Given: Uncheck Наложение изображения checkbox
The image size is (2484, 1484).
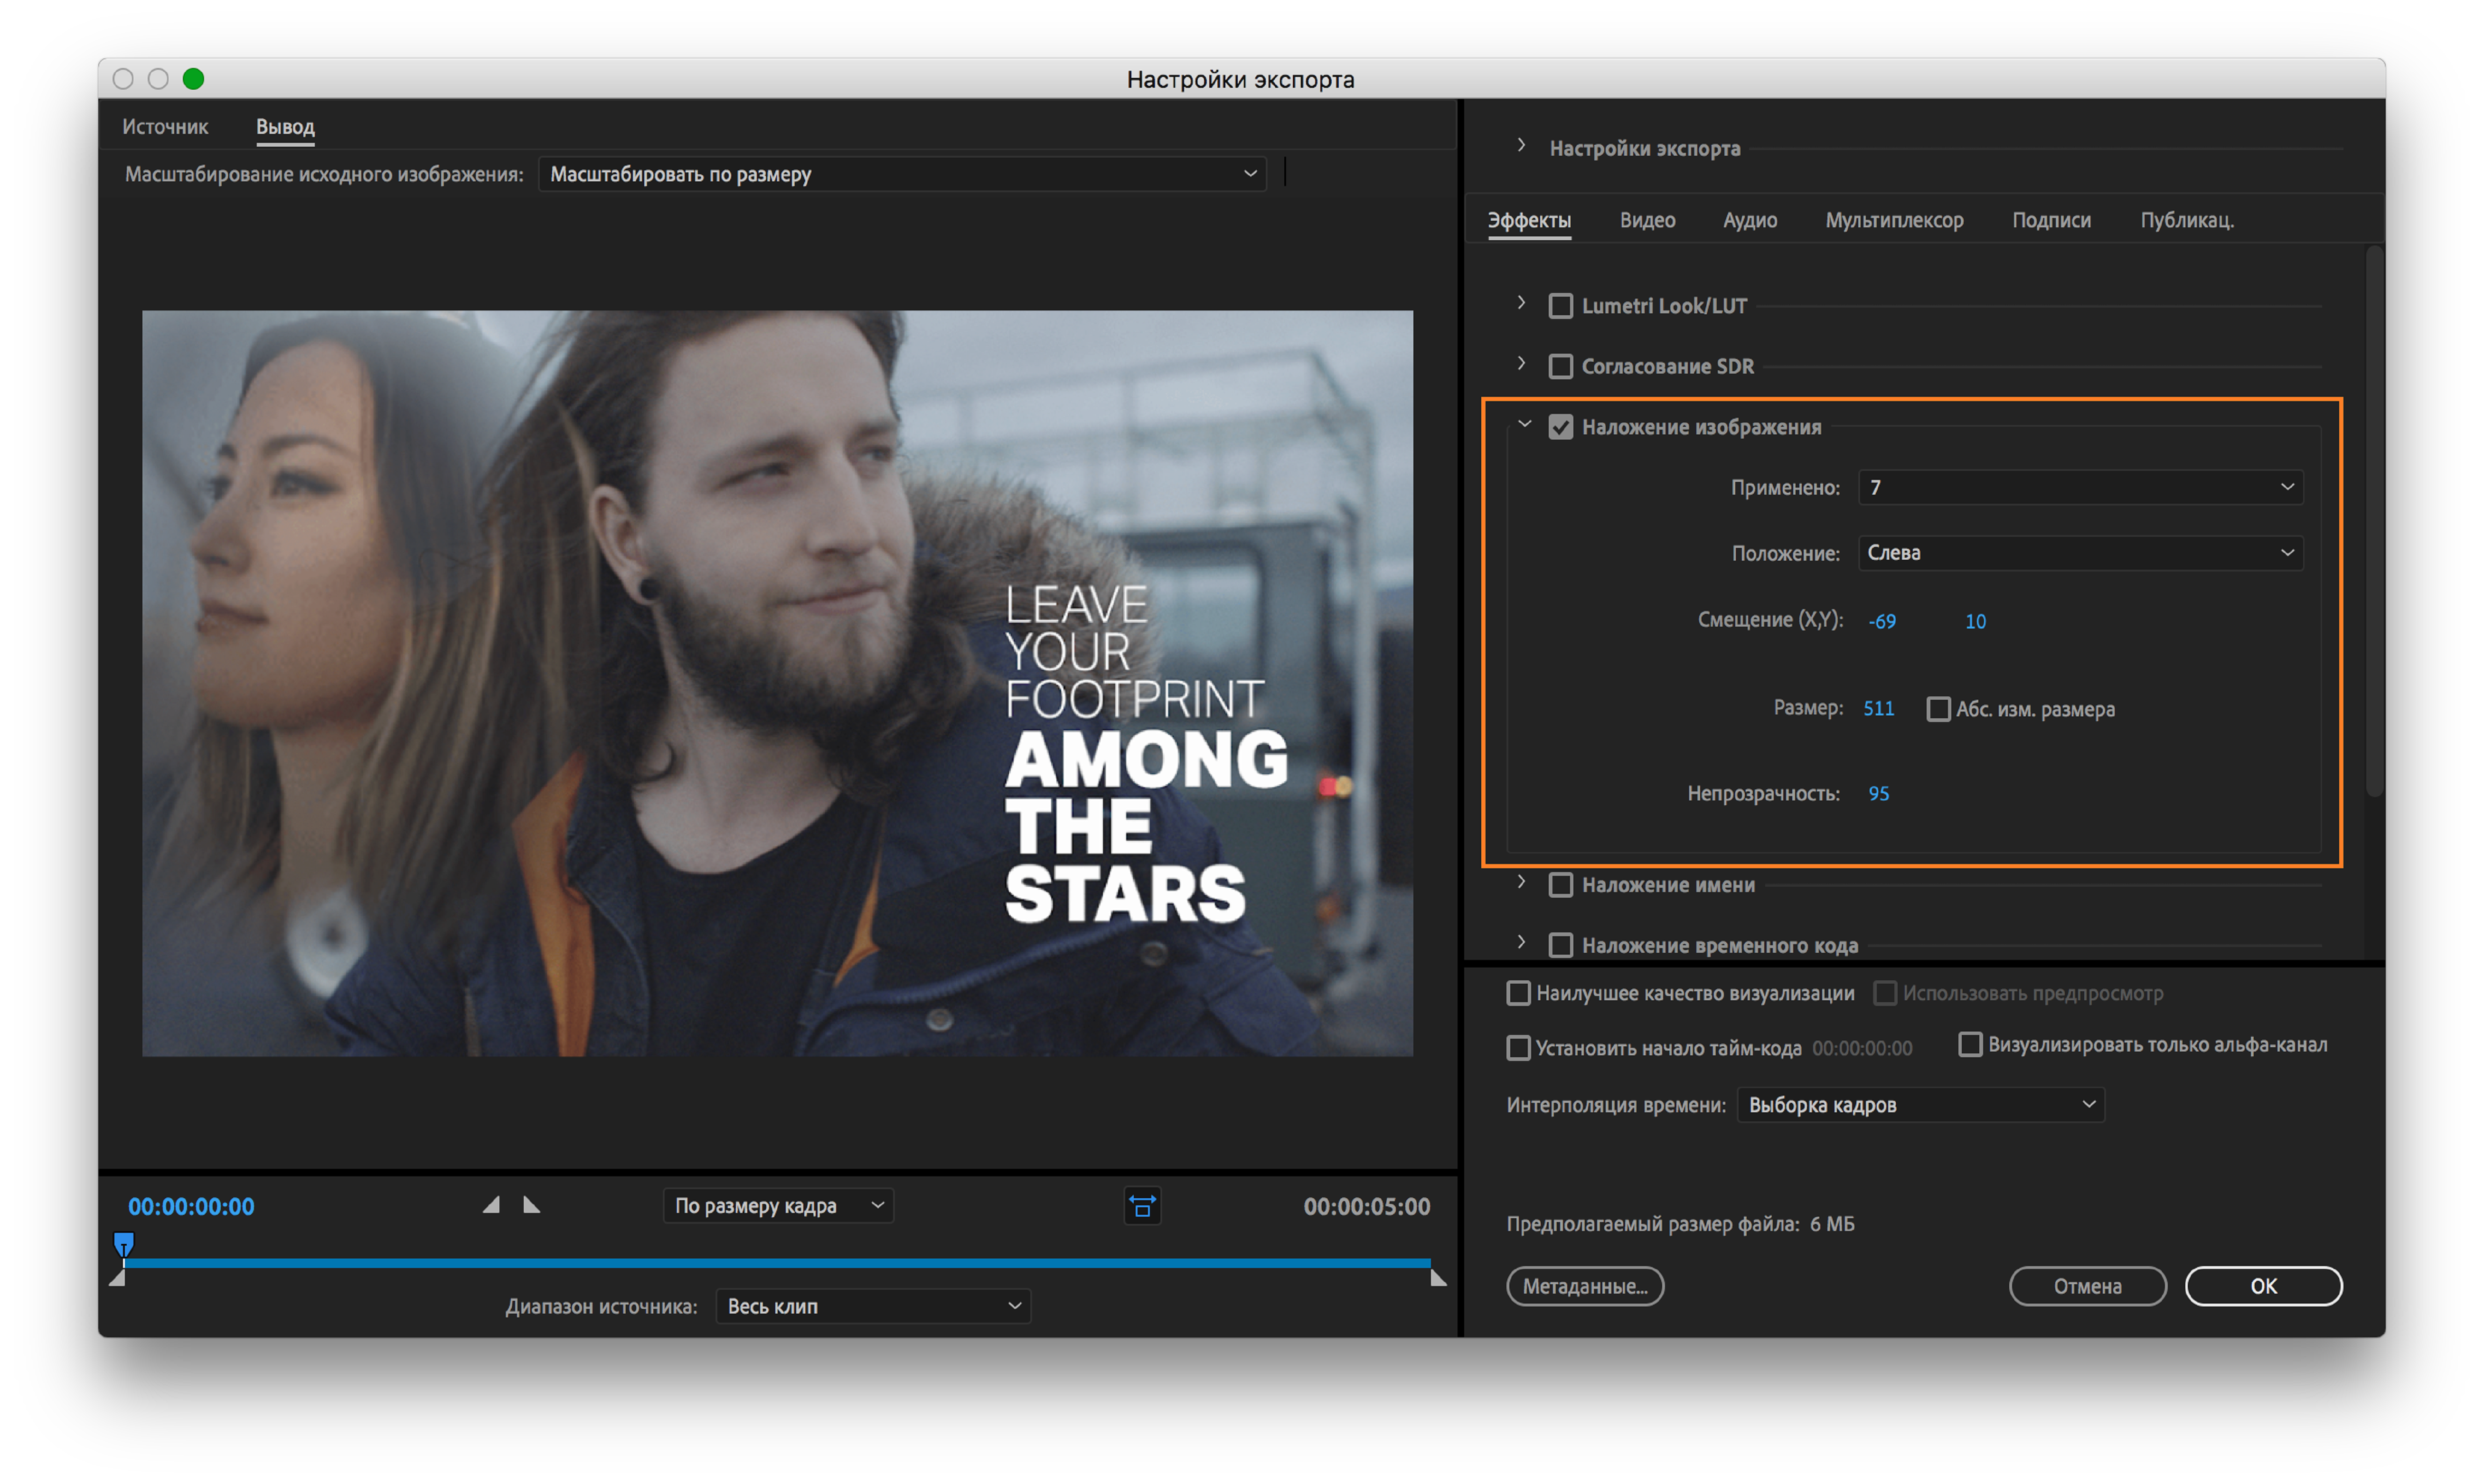Looking at the screenshot, I should click(x=1561, y=426).
